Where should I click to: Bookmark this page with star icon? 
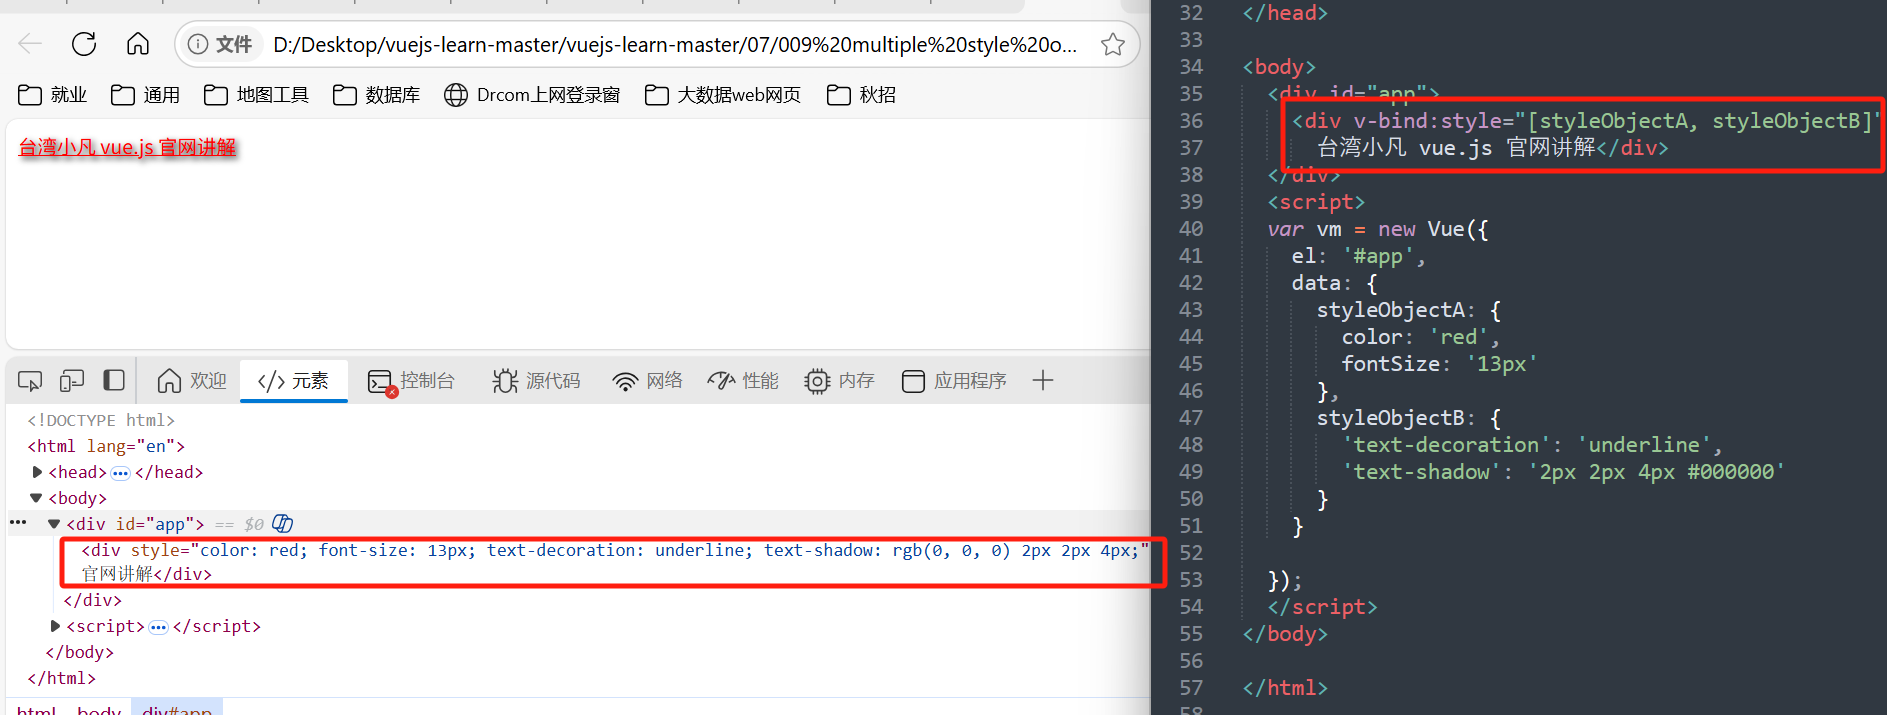(x=1113, y=44)
